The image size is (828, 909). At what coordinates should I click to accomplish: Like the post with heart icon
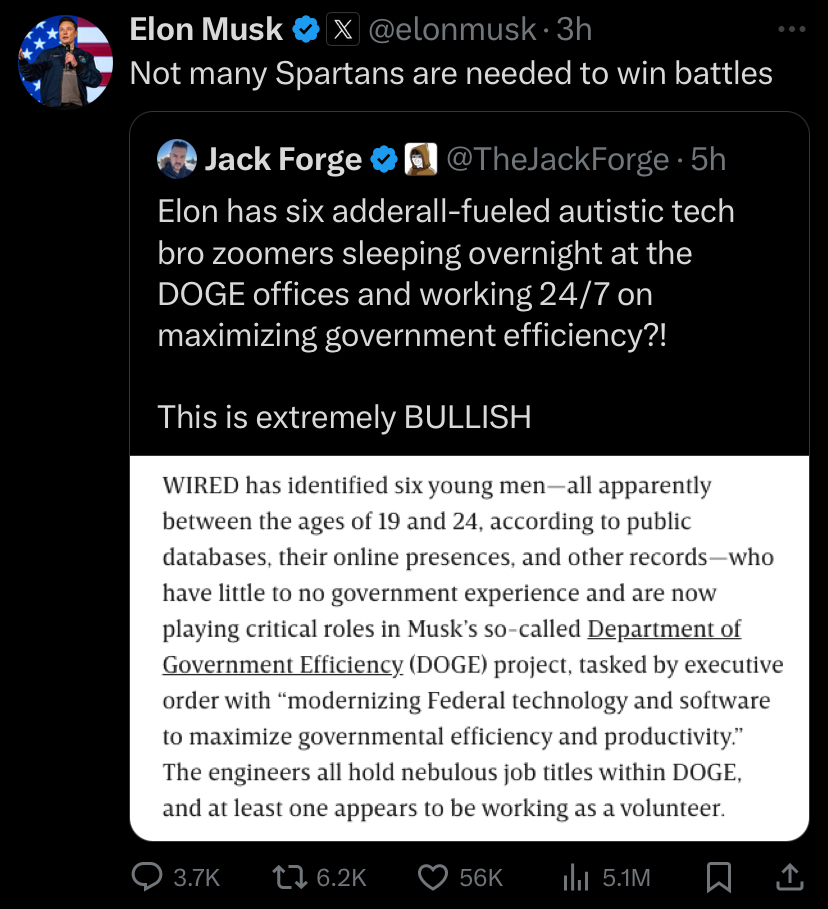pyautogui.click(x=433, y=877)
